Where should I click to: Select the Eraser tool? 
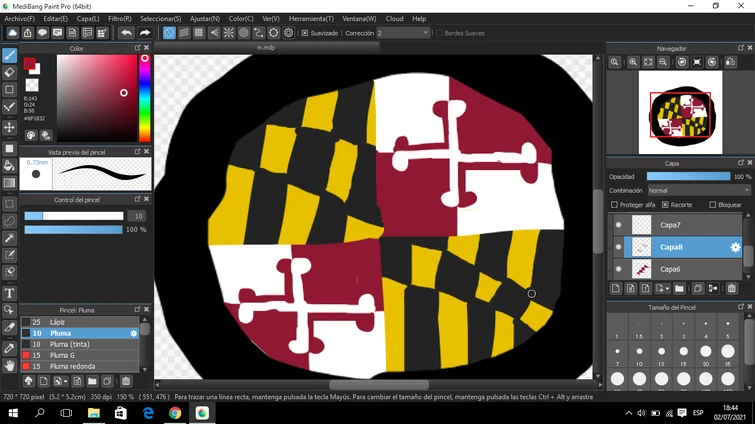click(x=9, y=73)
